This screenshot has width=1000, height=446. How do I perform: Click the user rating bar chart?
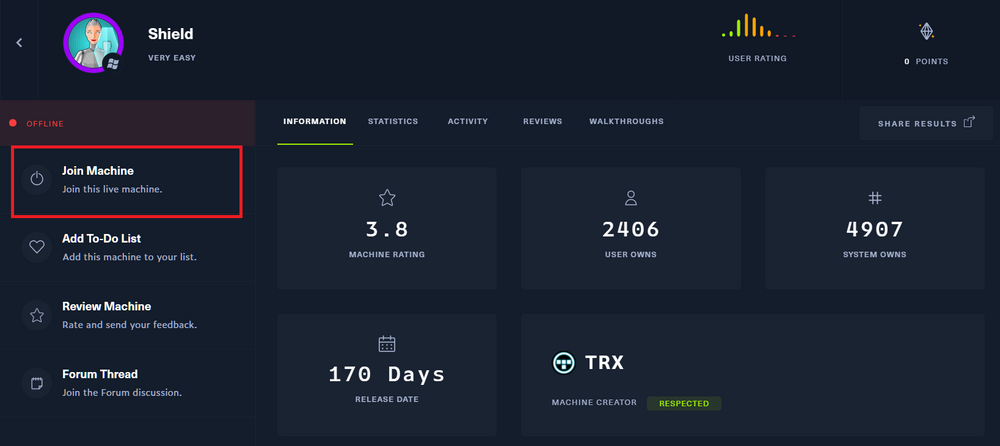pyautogui.click(x=757, y=28)
